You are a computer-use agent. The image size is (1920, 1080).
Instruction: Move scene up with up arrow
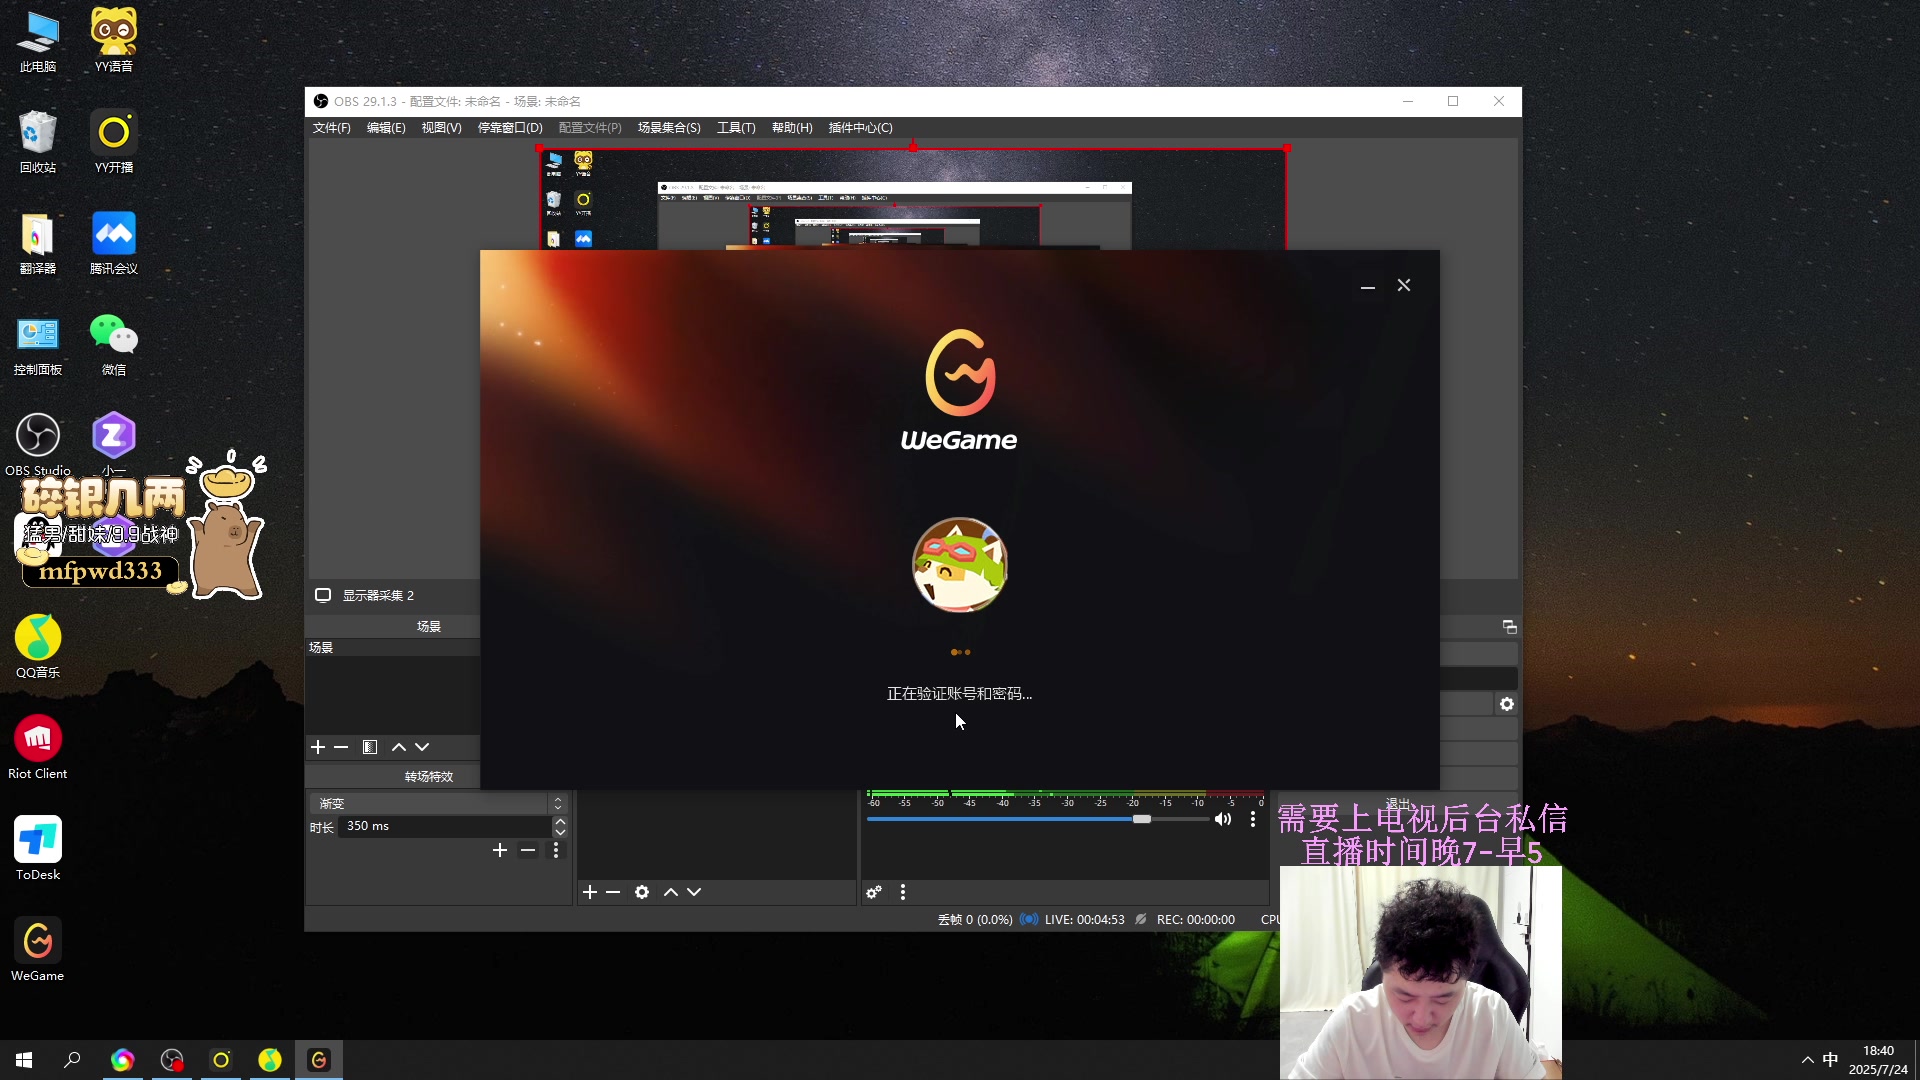[x=399, y=747]
